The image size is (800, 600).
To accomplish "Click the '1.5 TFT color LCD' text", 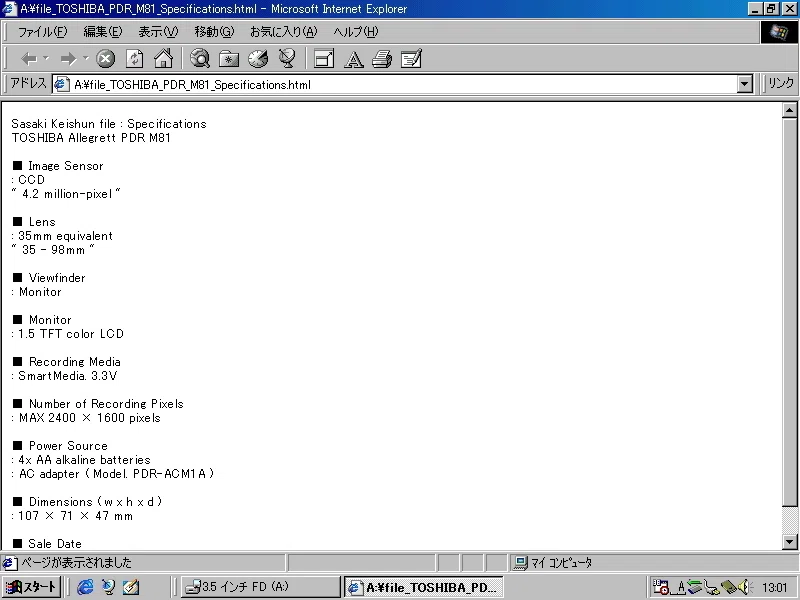I will [71, 334].
